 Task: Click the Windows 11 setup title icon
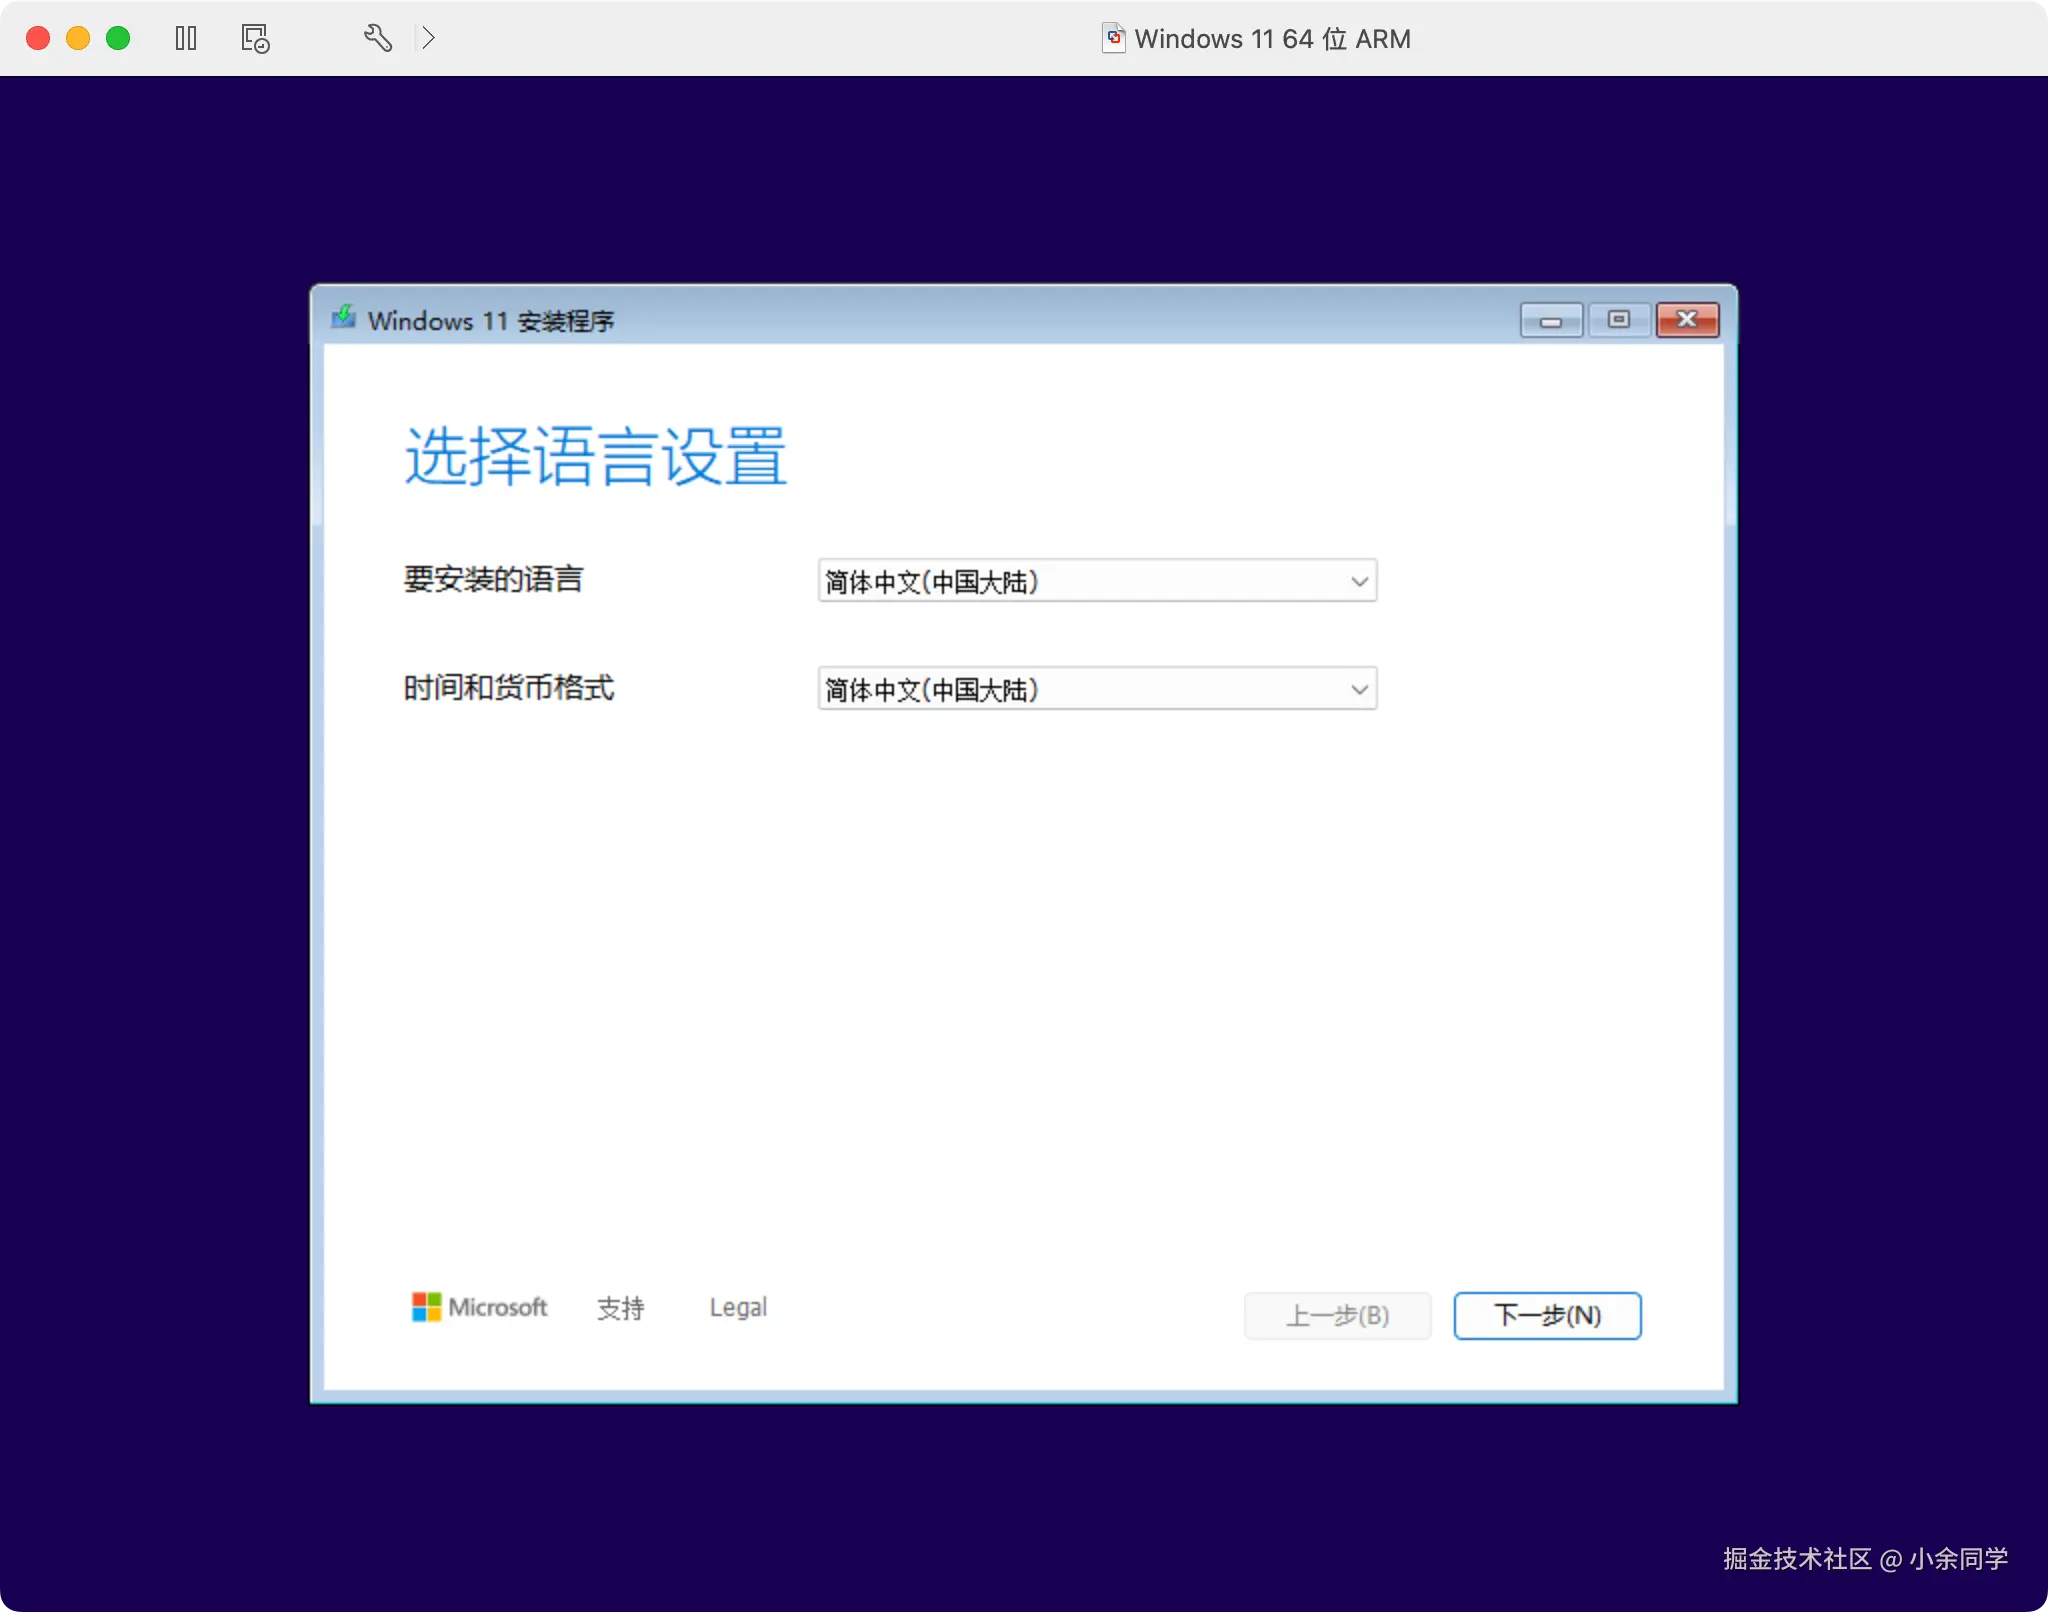click(343, 318)
